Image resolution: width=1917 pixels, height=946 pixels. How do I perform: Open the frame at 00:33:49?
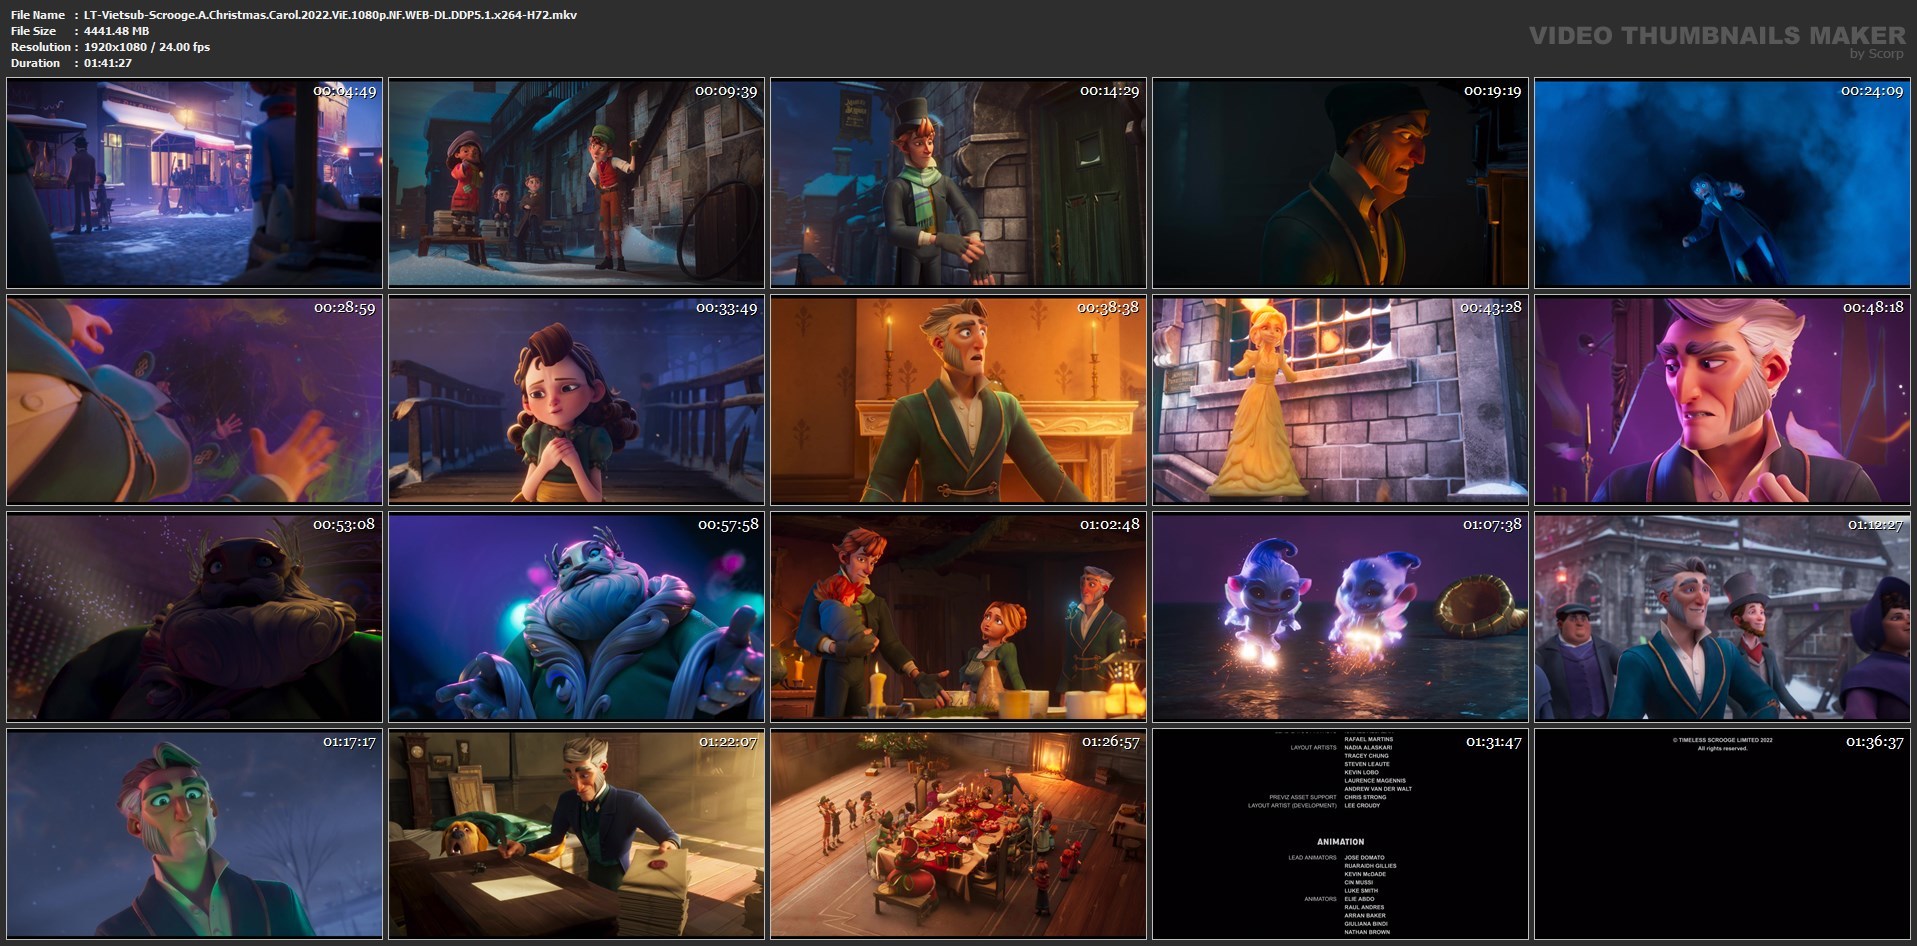(576, 400)
